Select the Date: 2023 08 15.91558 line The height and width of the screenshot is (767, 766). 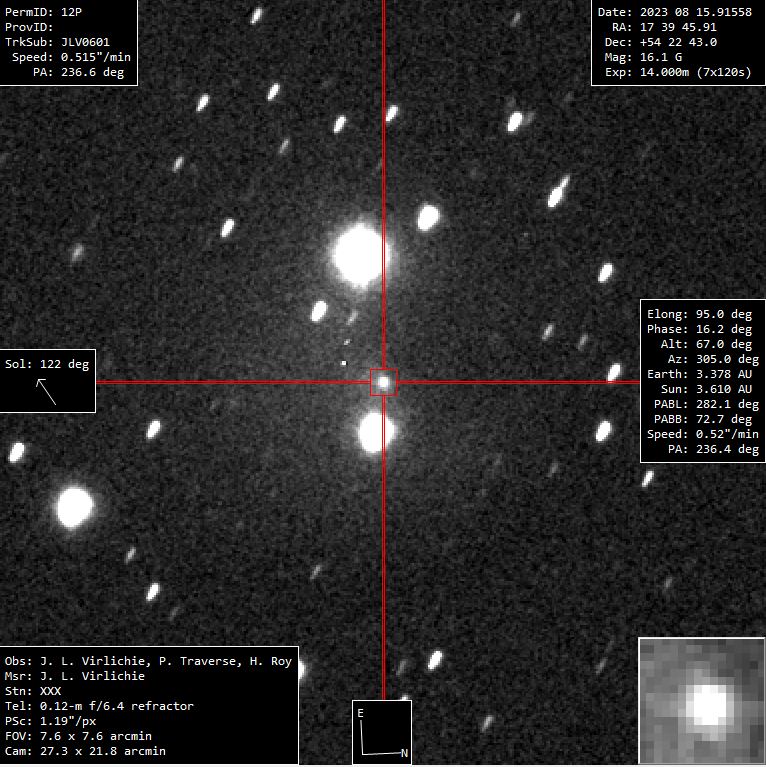click(675, 12)
